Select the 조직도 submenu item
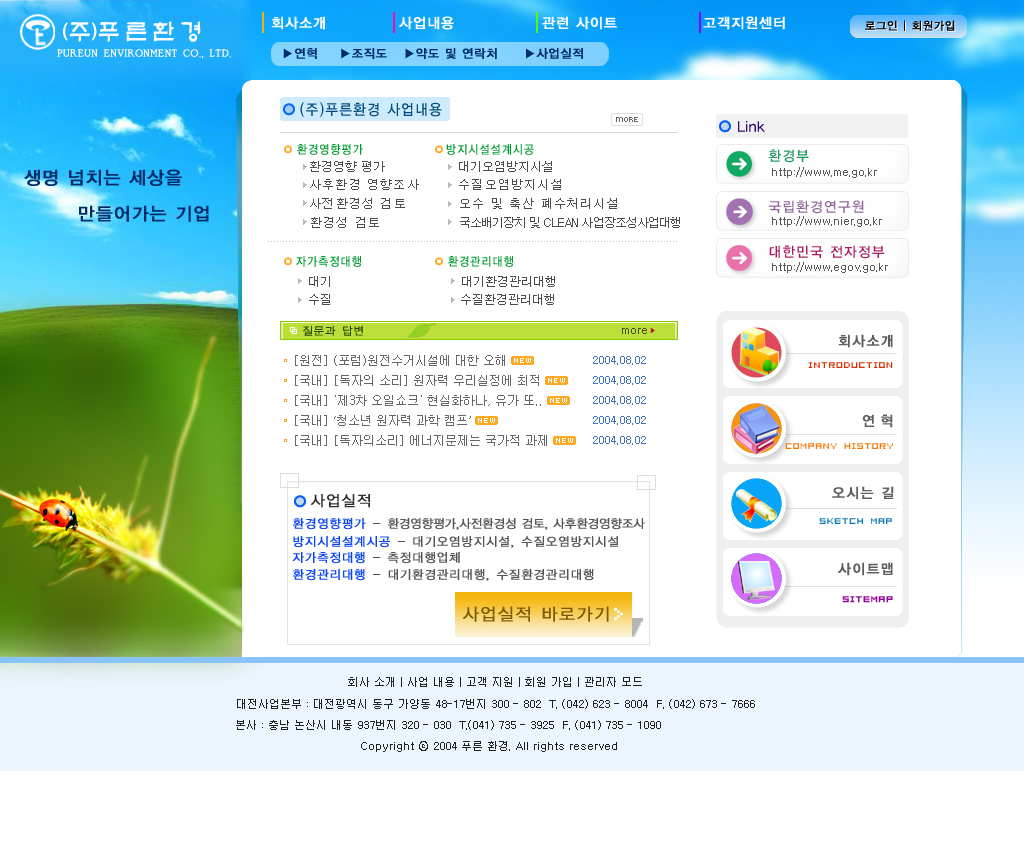The width and height of the screenshot is (1024, 864). (x=363, y=54)
